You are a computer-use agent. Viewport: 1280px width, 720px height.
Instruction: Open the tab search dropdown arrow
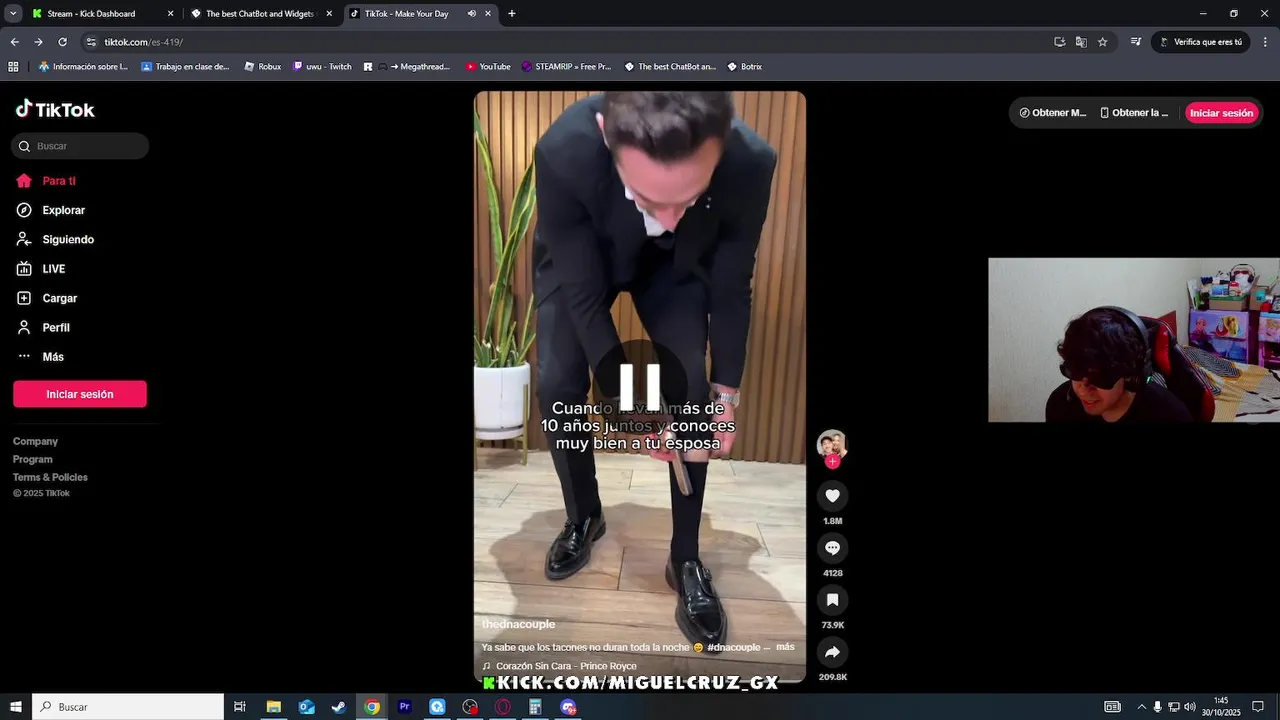tap(13, 14)
